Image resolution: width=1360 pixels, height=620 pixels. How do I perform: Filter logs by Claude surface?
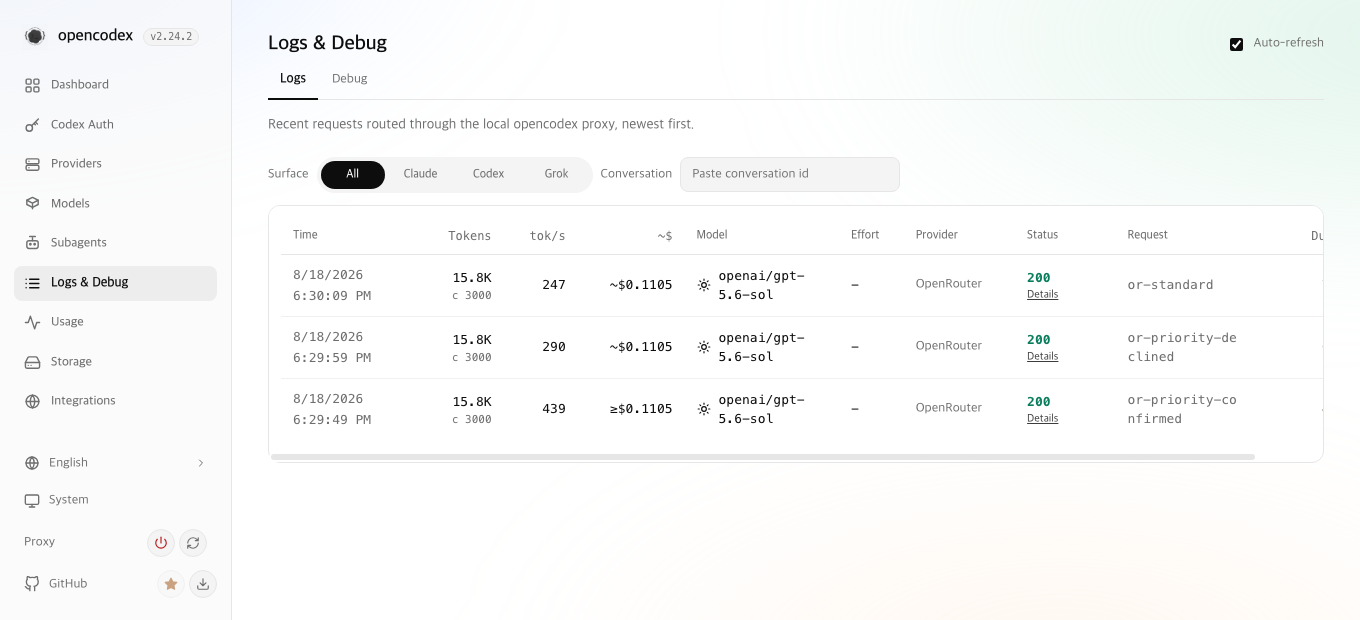click(x=420, y=174)
